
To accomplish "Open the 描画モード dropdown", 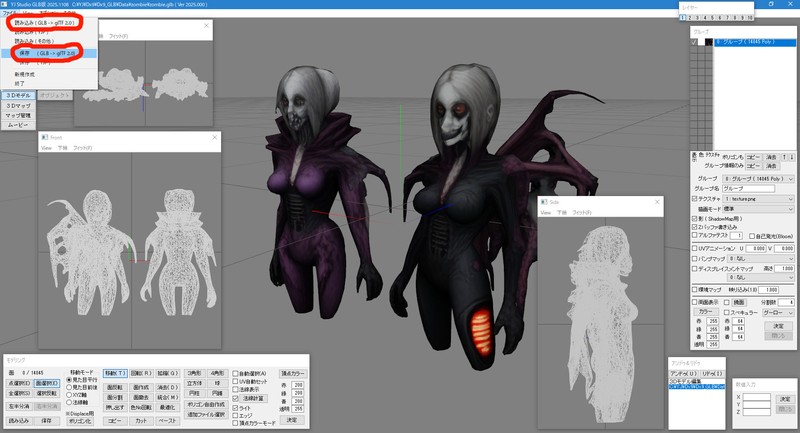I will pyautogui.click(x=759, y=209).
